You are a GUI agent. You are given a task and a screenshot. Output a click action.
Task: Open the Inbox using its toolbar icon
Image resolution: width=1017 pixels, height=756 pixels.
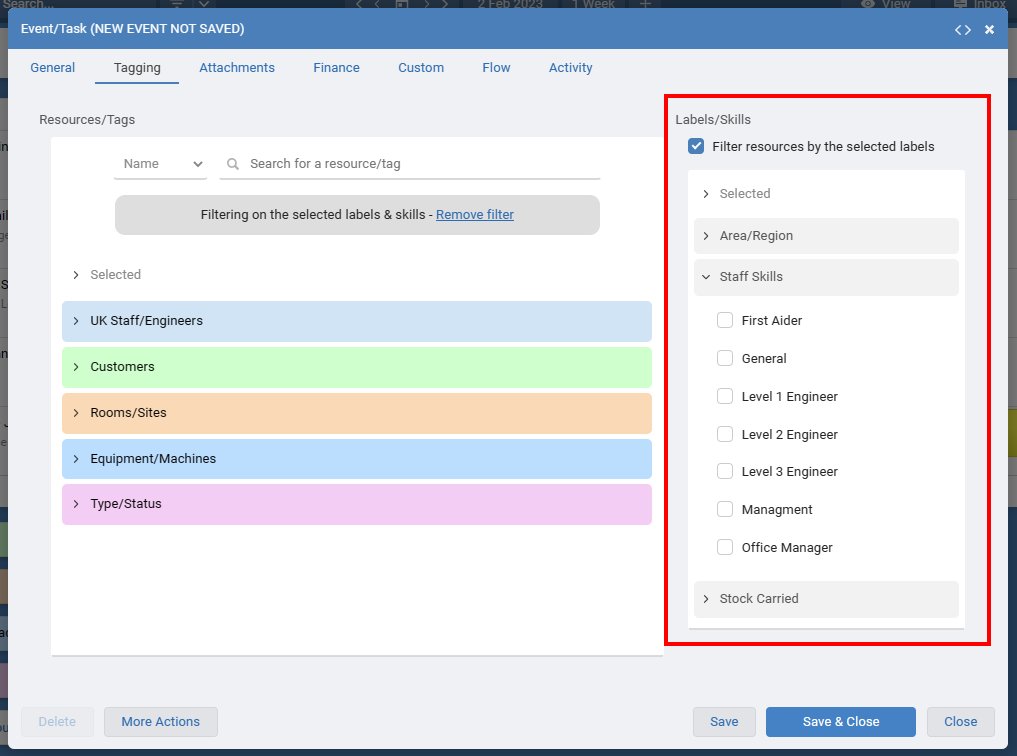(961, 5)
